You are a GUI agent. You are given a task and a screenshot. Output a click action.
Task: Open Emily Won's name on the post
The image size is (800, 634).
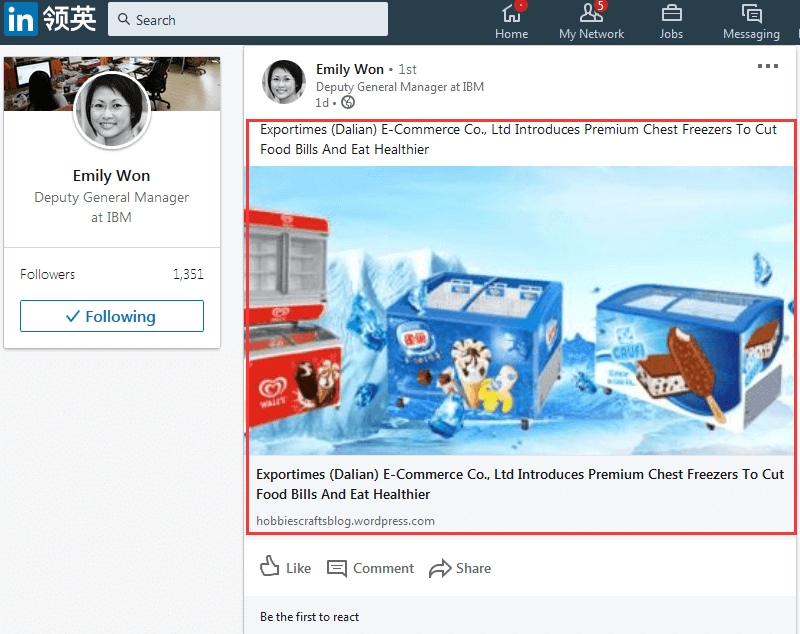349,69
